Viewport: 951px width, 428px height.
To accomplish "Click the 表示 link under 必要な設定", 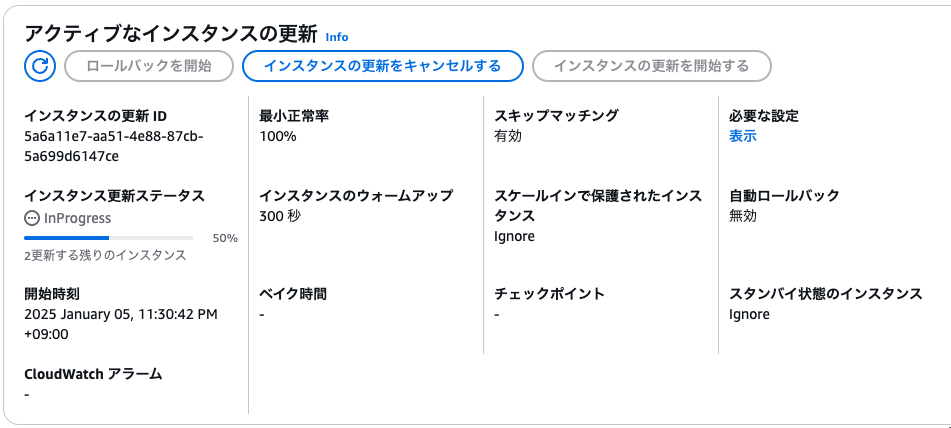I will pyautogui.click(x=742, y=136).
